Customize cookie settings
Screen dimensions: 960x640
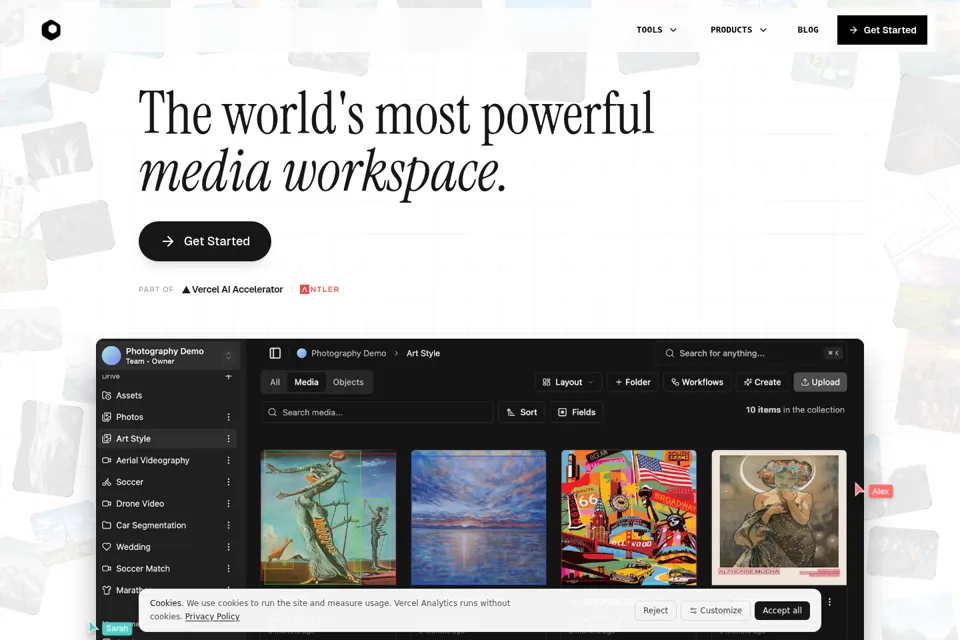[715, 611]
